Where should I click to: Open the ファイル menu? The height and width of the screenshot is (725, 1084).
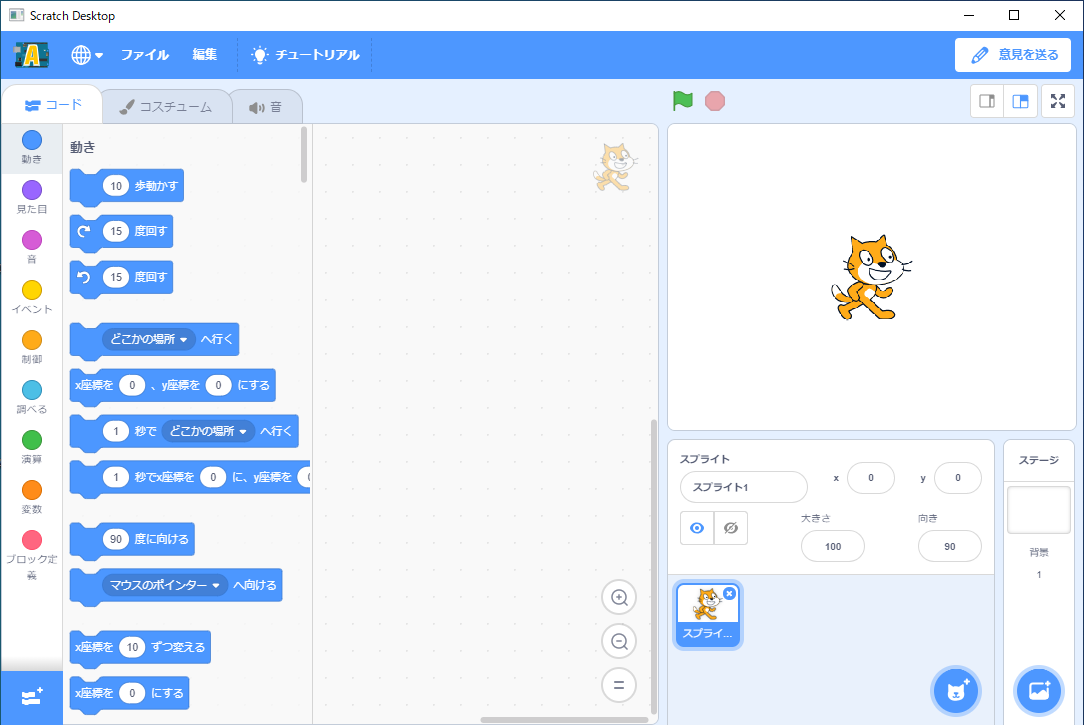pyautogui.click(x=145, y=55)
